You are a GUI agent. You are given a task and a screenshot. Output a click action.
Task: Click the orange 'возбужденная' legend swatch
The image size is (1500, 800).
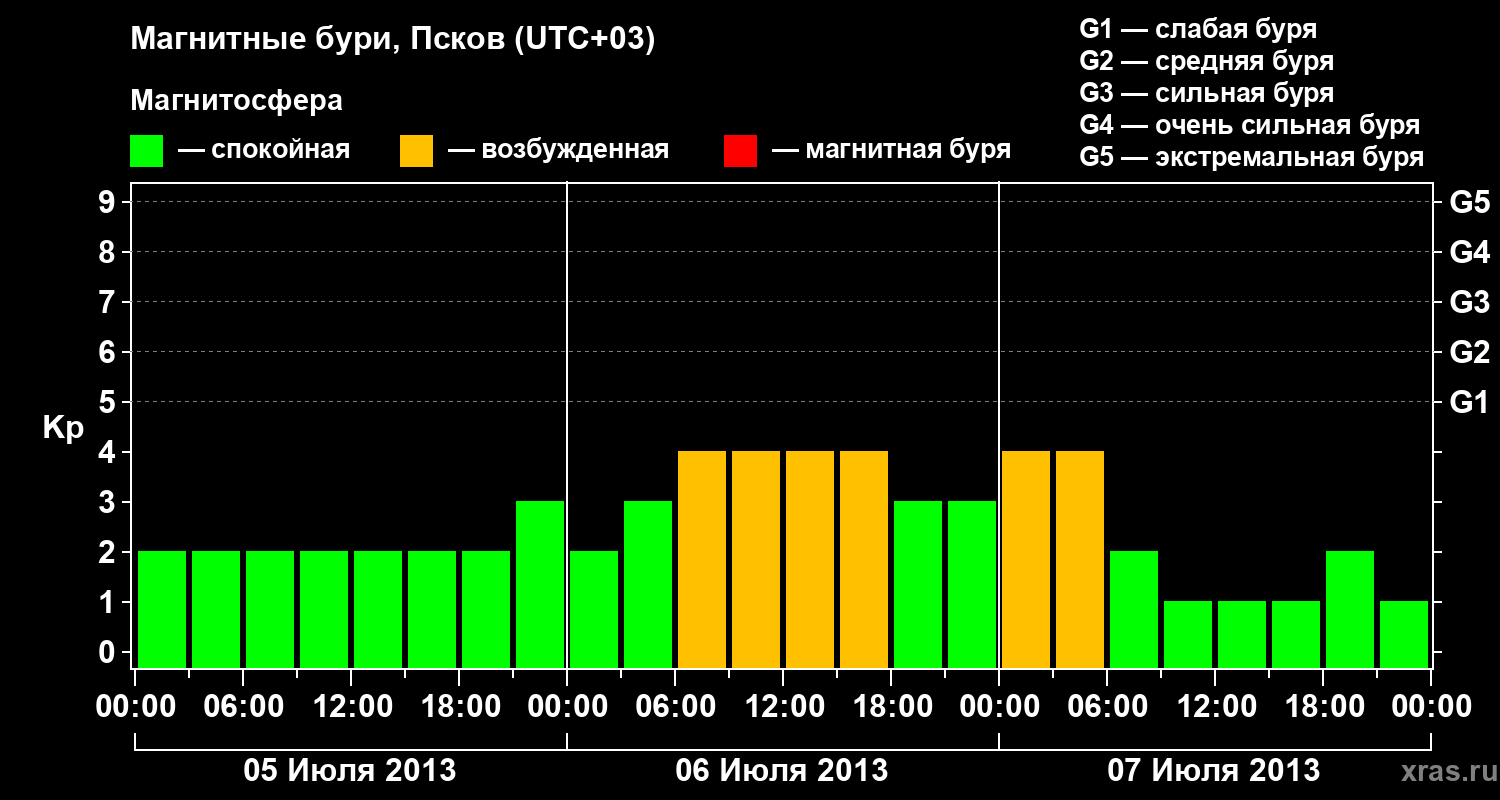tap(417, 151)
